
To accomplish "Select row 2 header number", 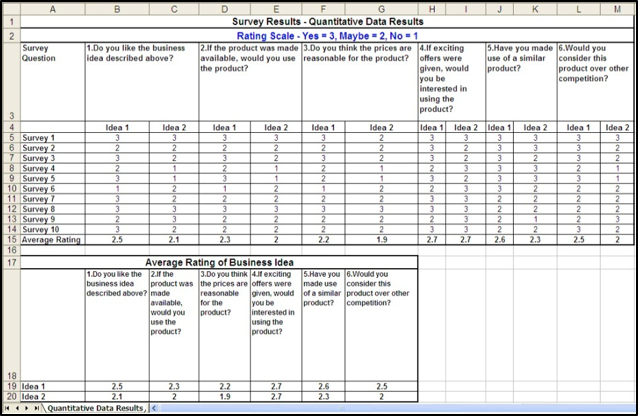I will coord(11,36).
